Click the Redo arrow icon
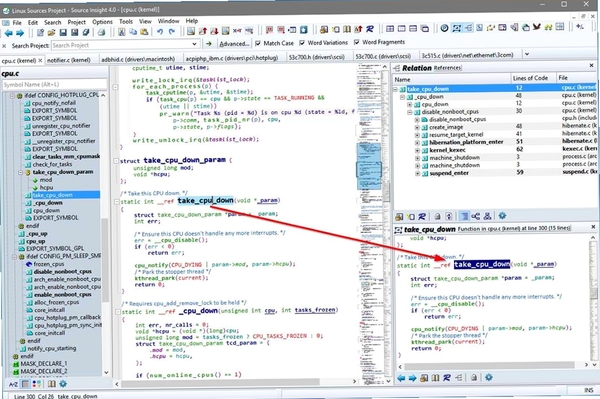 172,32
